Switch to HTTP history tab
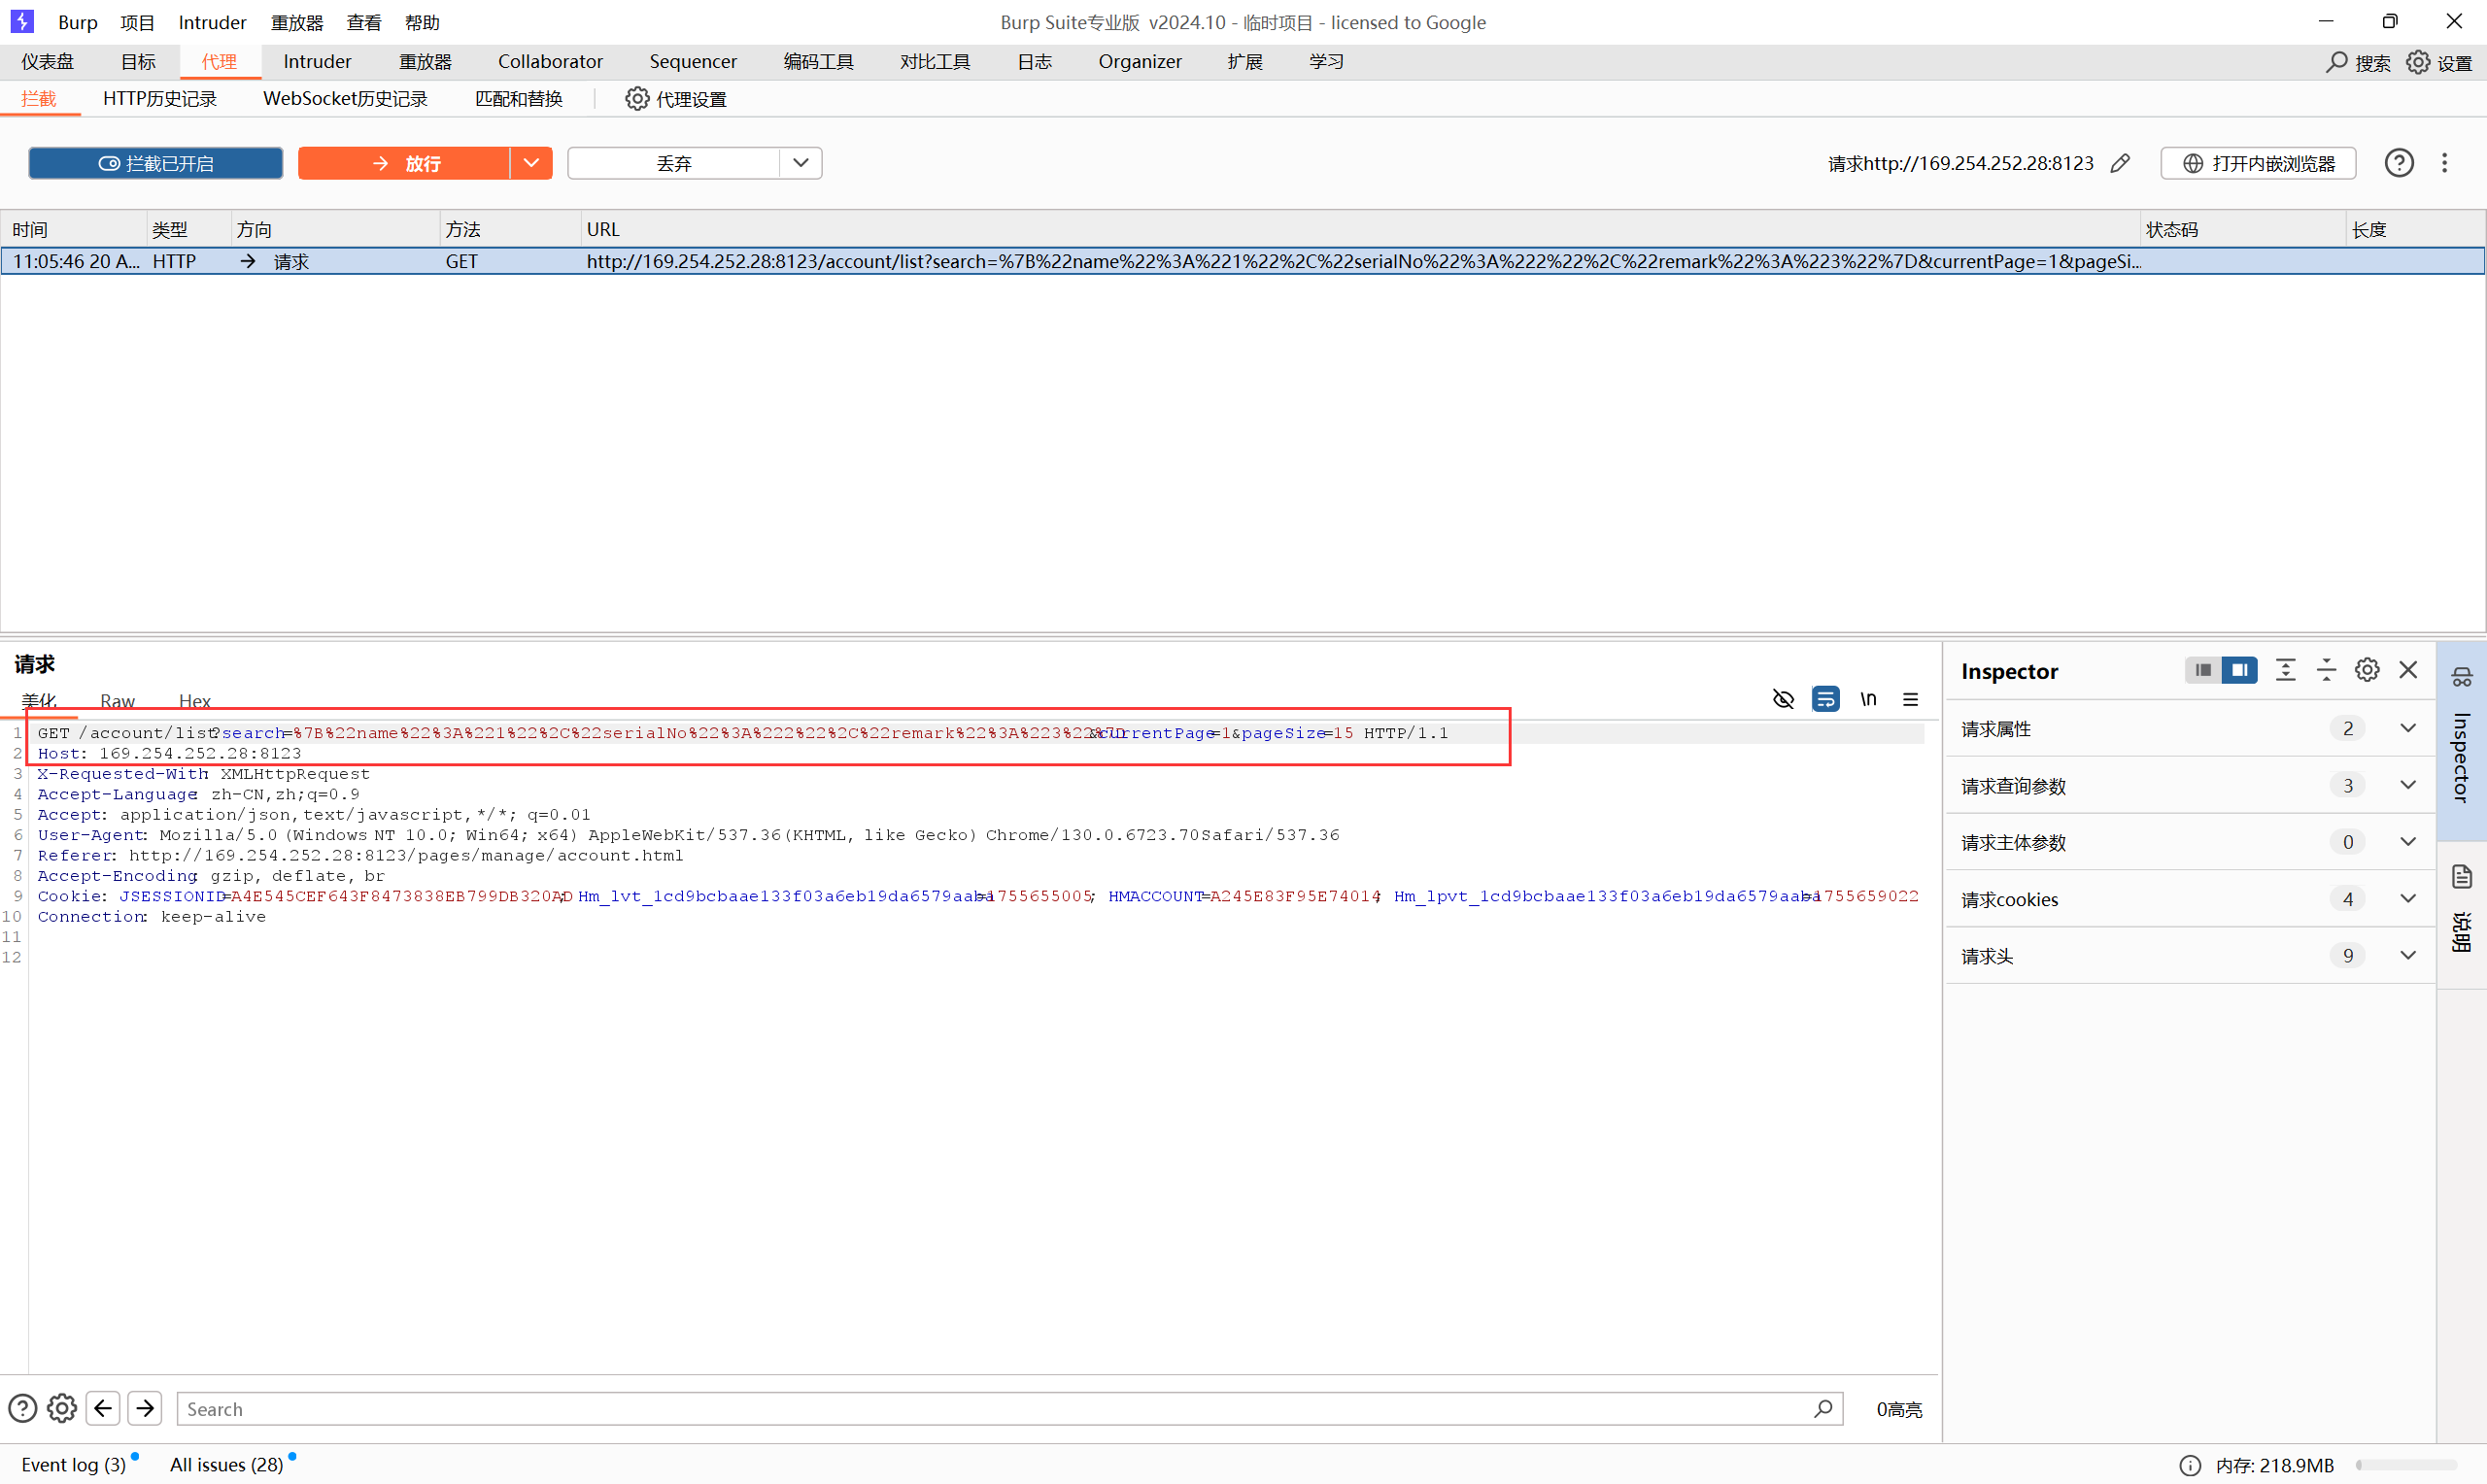Viewport: 2487px width, 1484px height. coord(160,99)
